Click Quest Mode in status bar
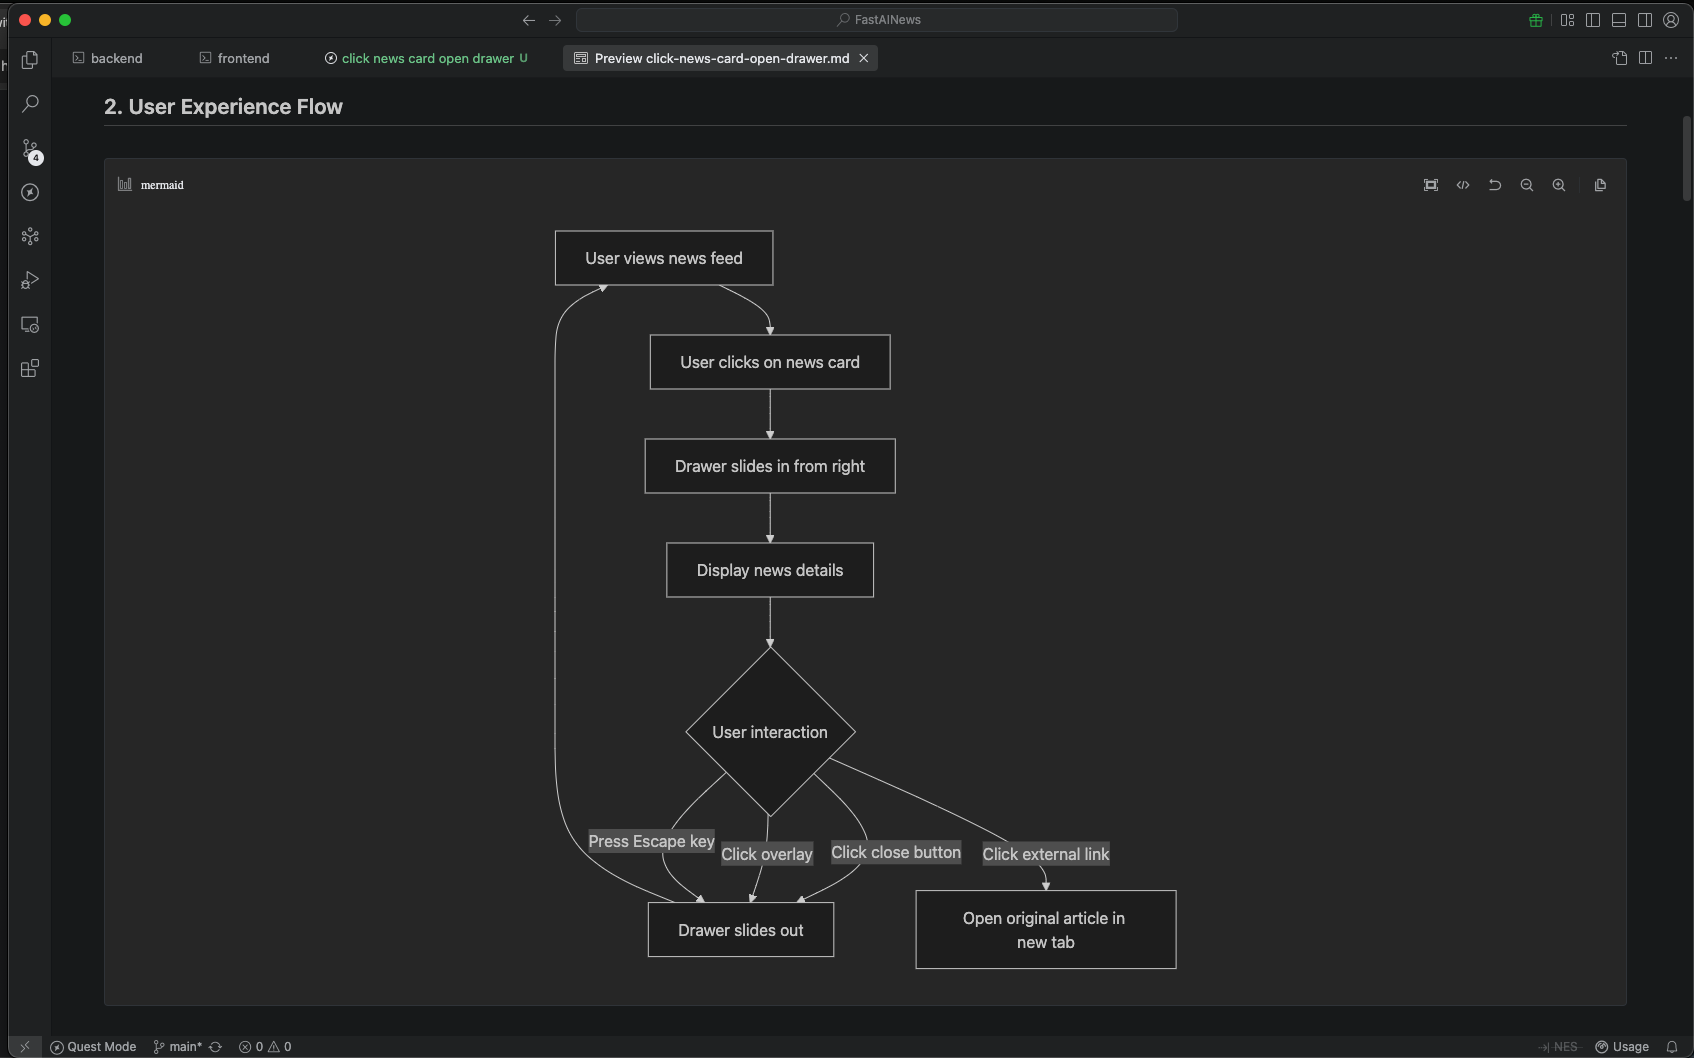 (93, 1046)
